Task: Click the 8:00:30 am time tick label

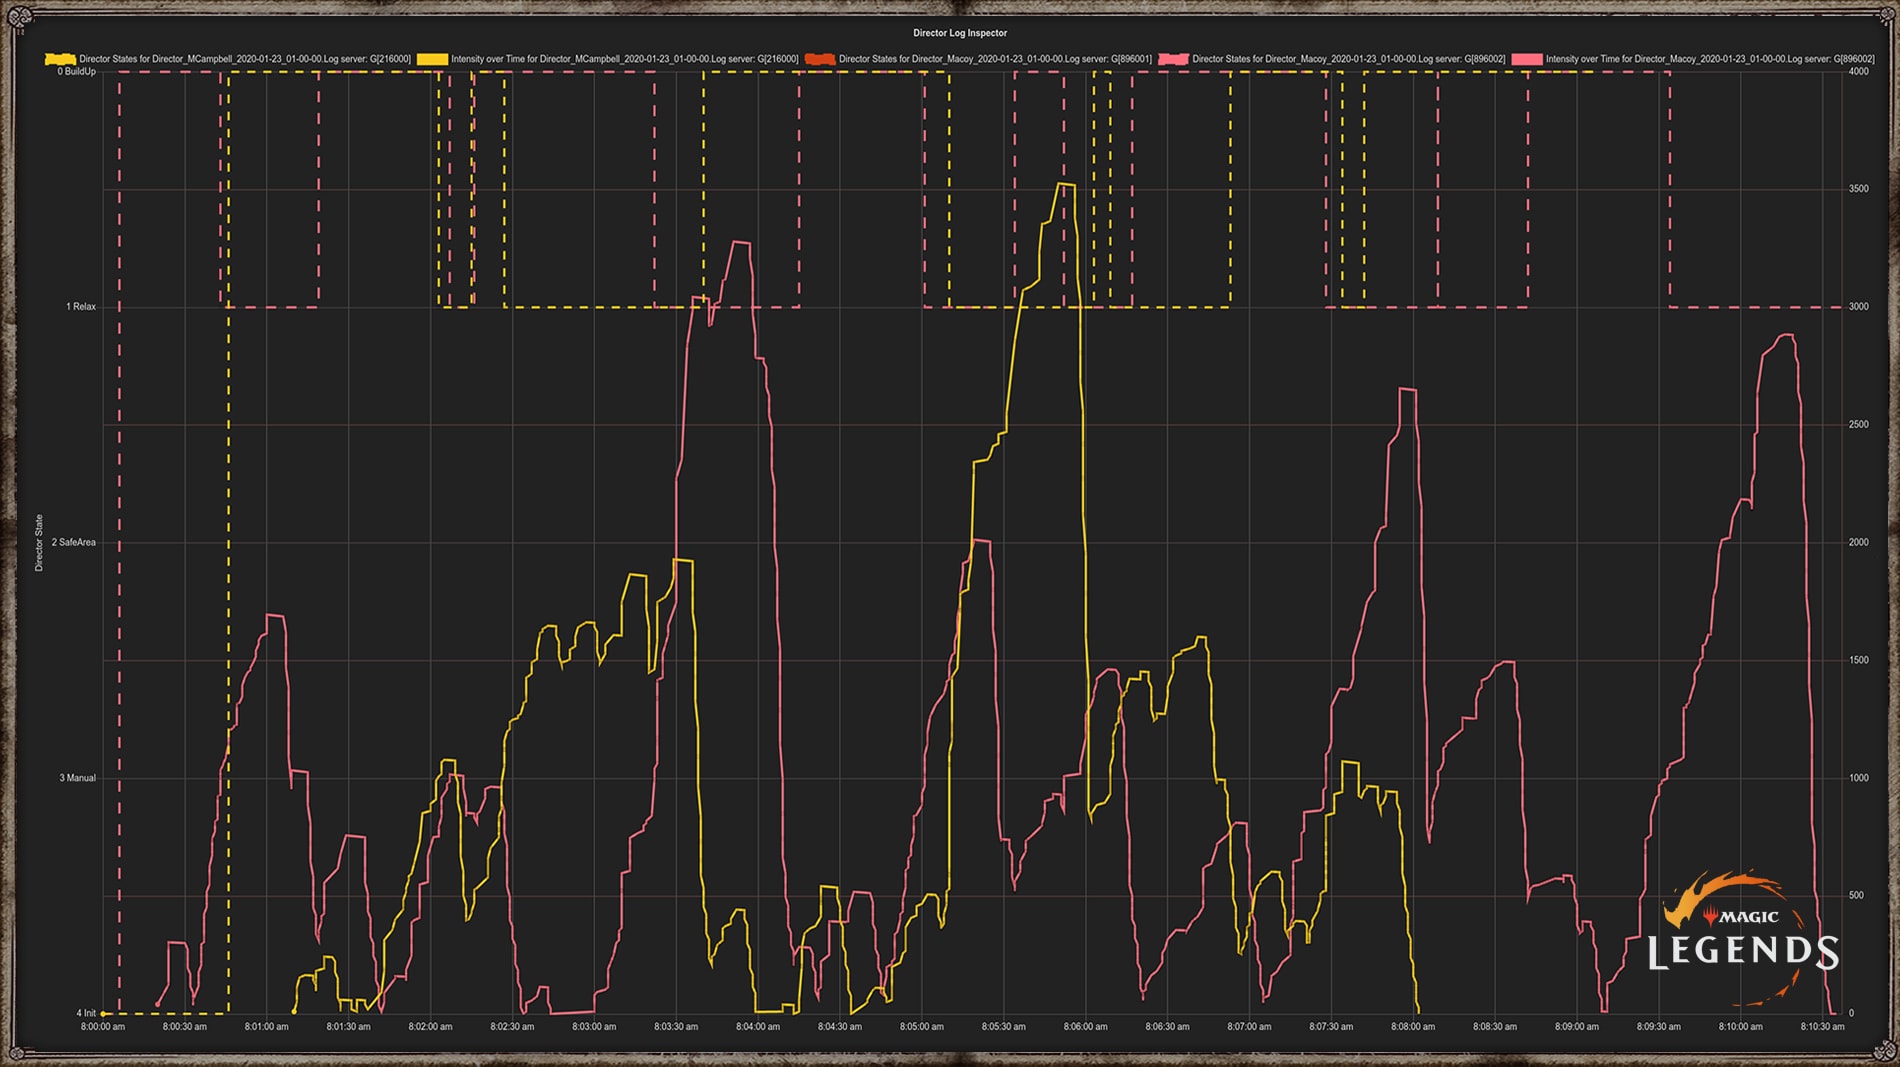Action: (x=185, y=1027)
